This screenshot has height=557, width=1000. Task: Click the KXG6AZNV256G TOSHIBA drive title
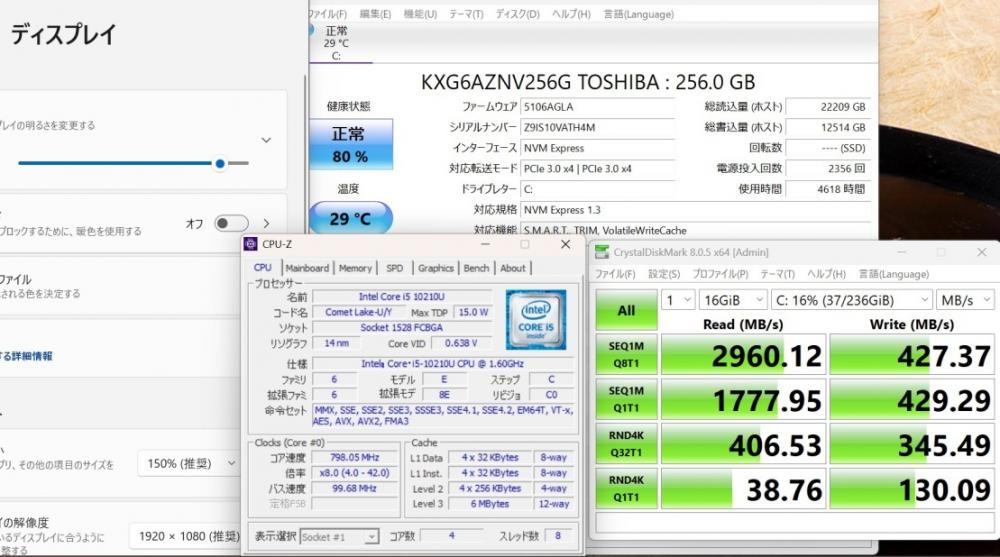coord(587,82)
